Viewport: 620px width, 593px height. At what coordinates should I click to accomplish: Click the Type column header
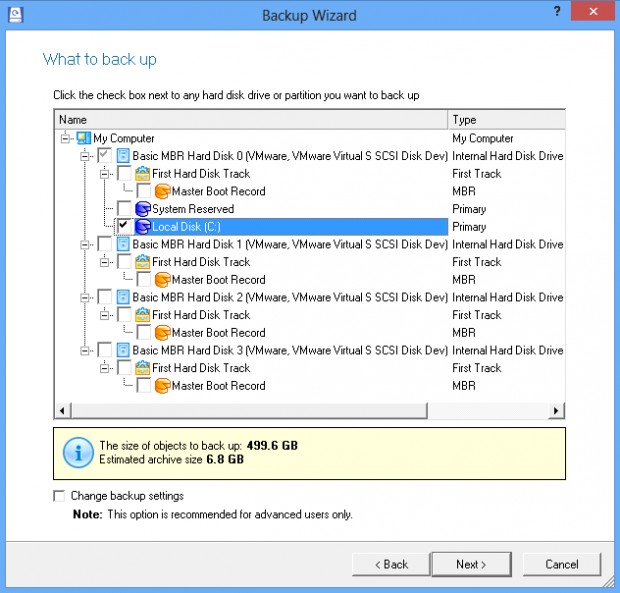[507, 120]
